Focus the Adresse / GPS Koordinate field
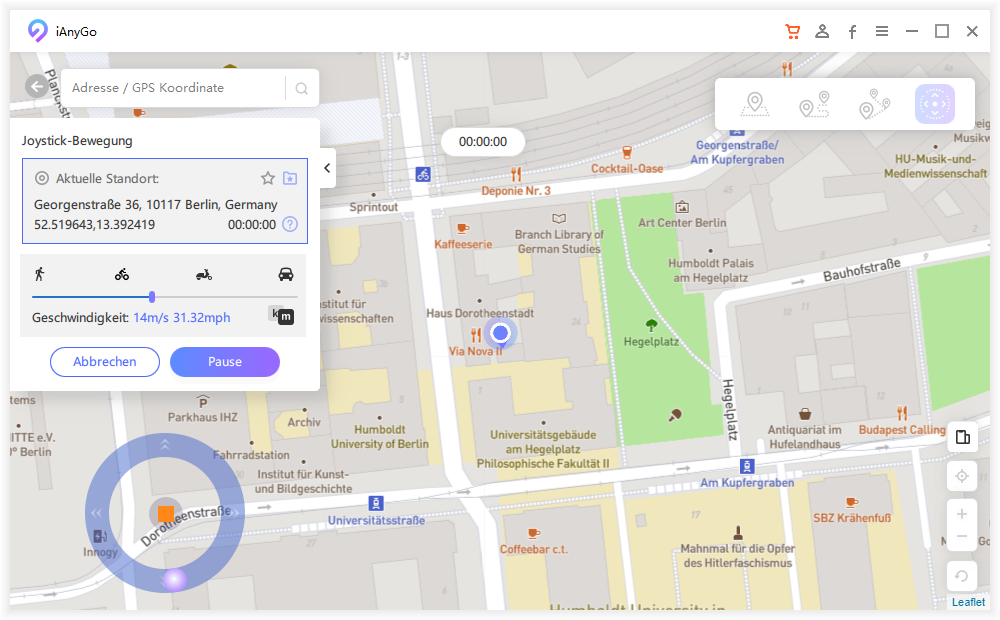This screenshot has height=620, width=1000. point(172,88)
